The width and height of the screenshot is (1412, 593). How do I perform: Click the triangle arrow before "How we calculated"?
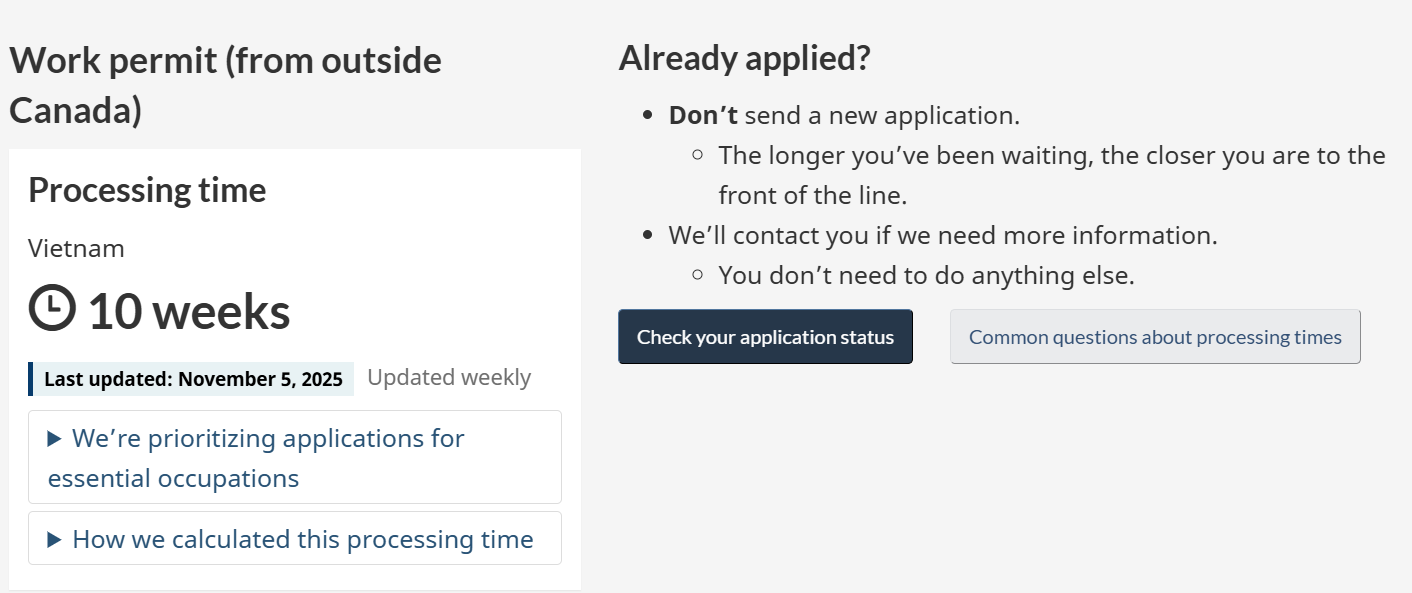coord(55,540)
